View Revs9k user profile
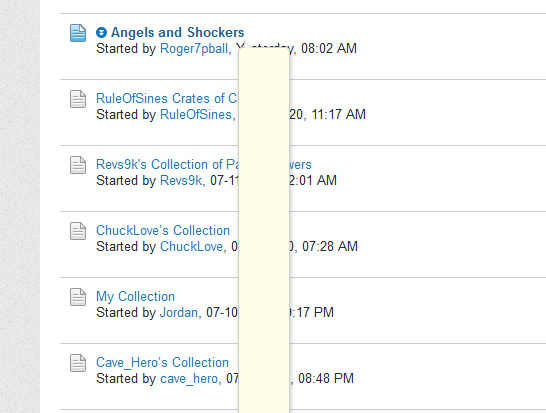Screen dimensions: 546x413 click(181, 180)
